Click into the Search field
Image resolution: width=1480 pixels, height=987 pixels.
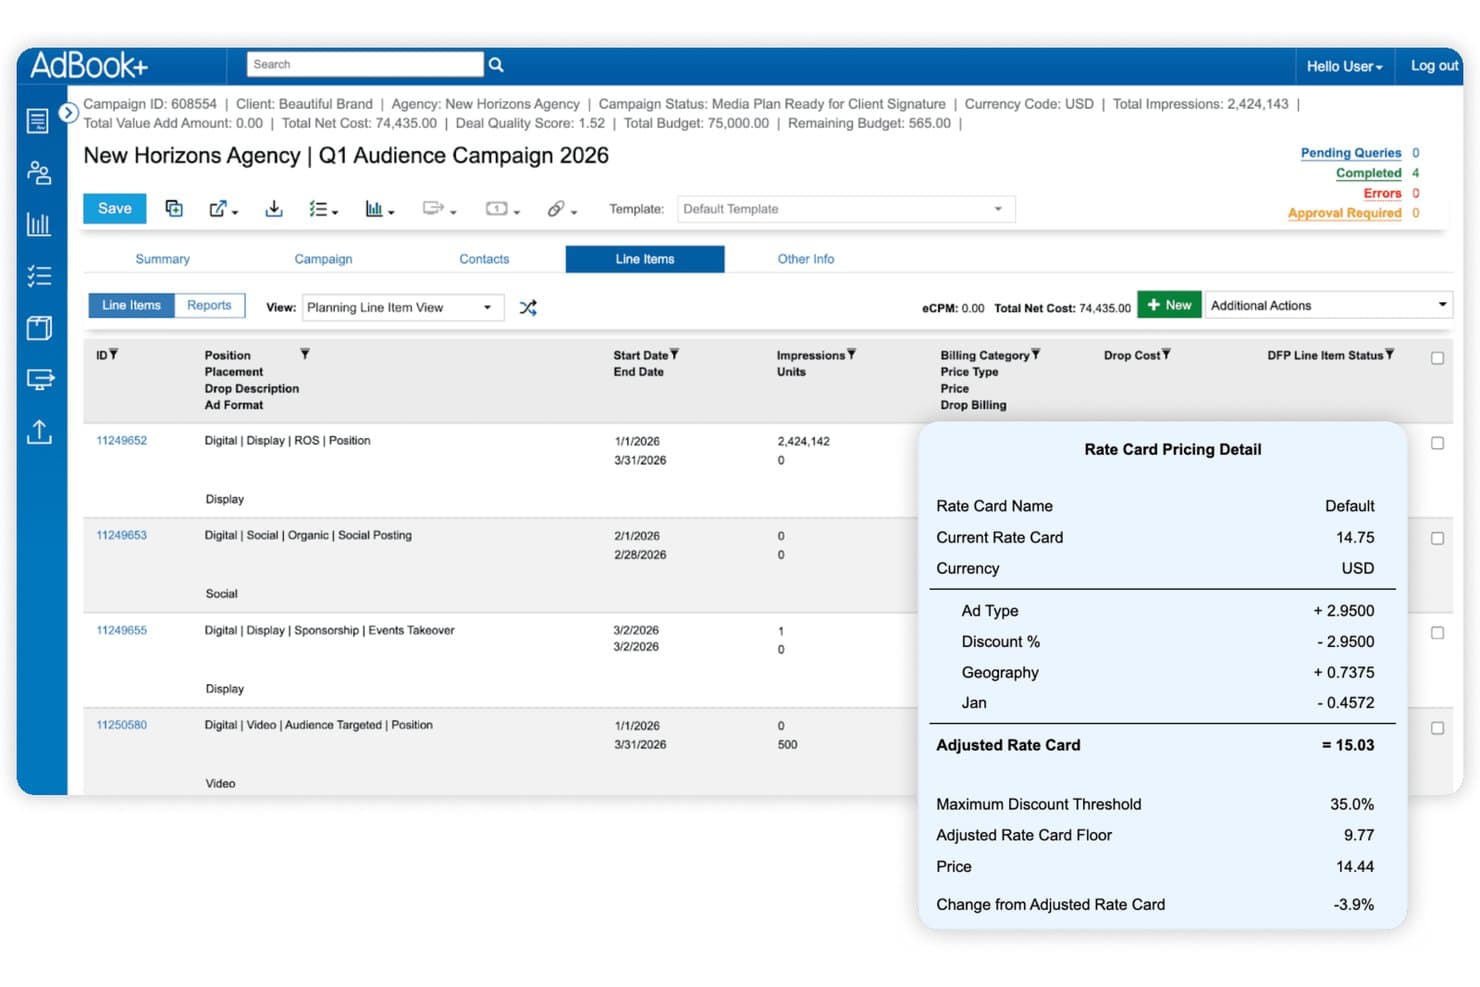[365, 64]
